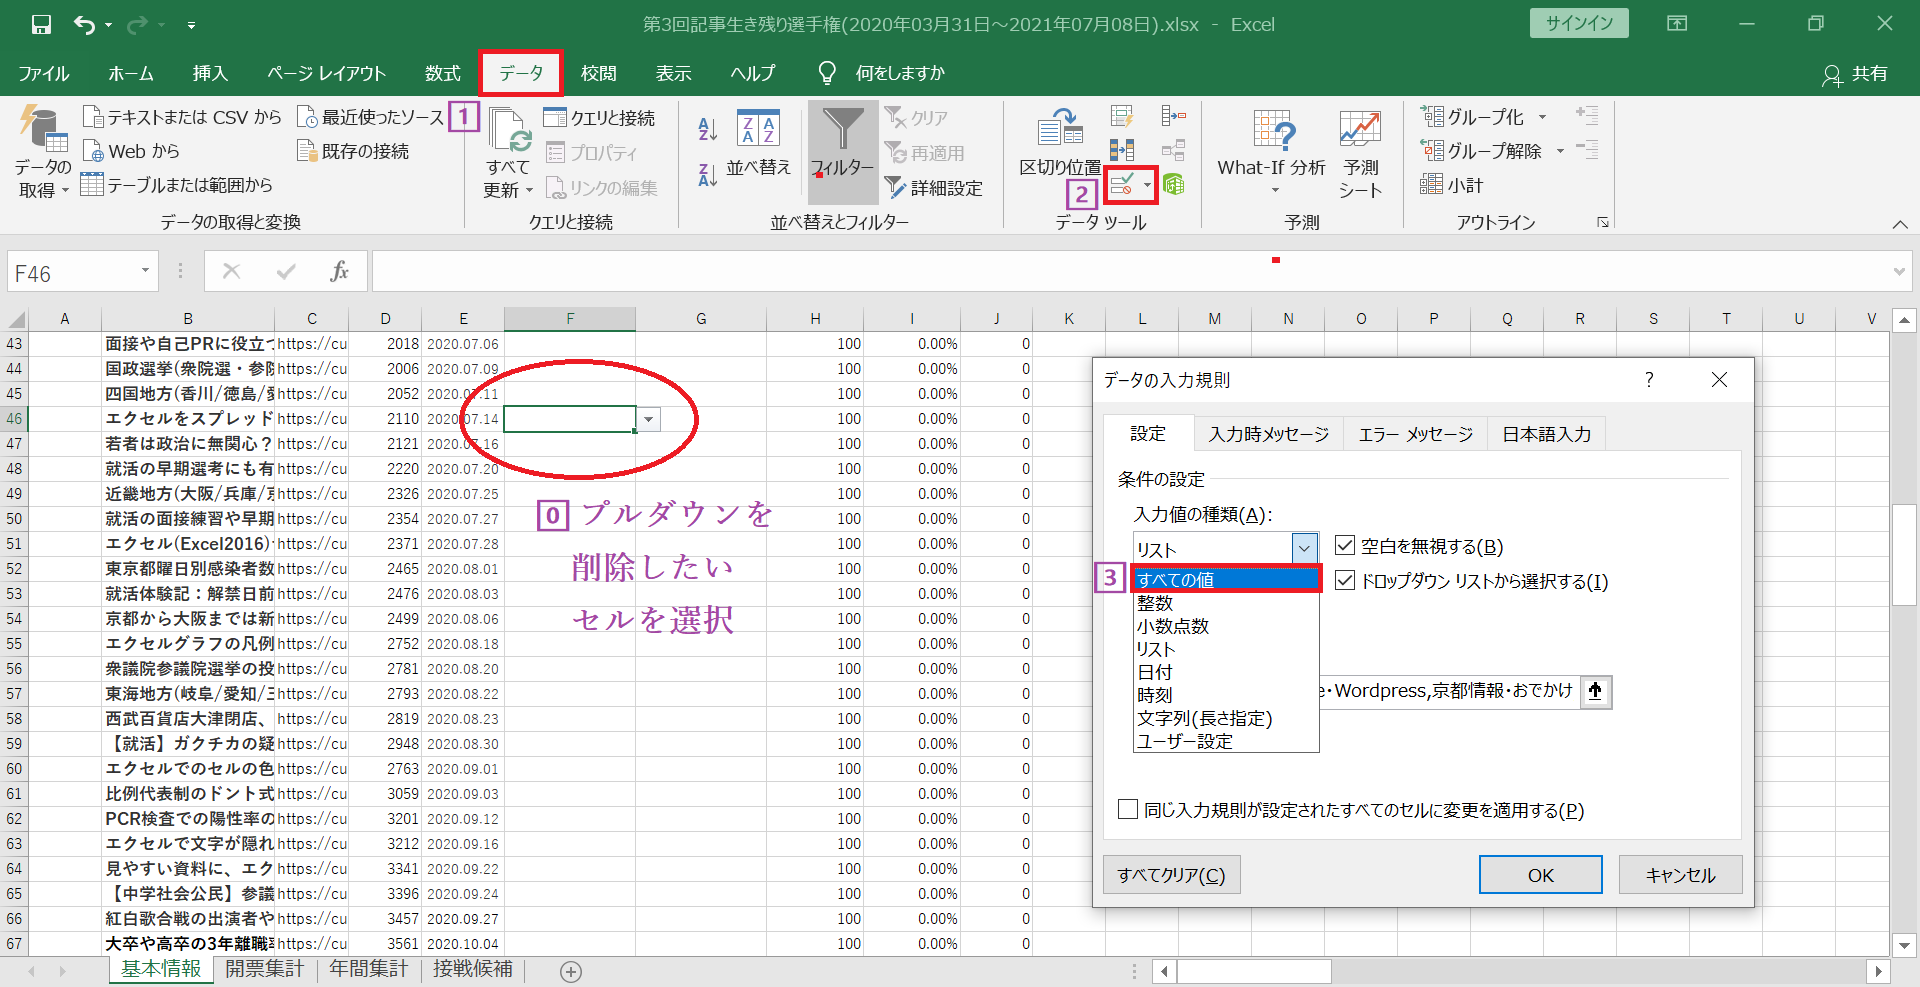Enable 同じ入力規則 apply-to-all checkbox
This screenshot has height=987, width=1920.
point(1128,809)
